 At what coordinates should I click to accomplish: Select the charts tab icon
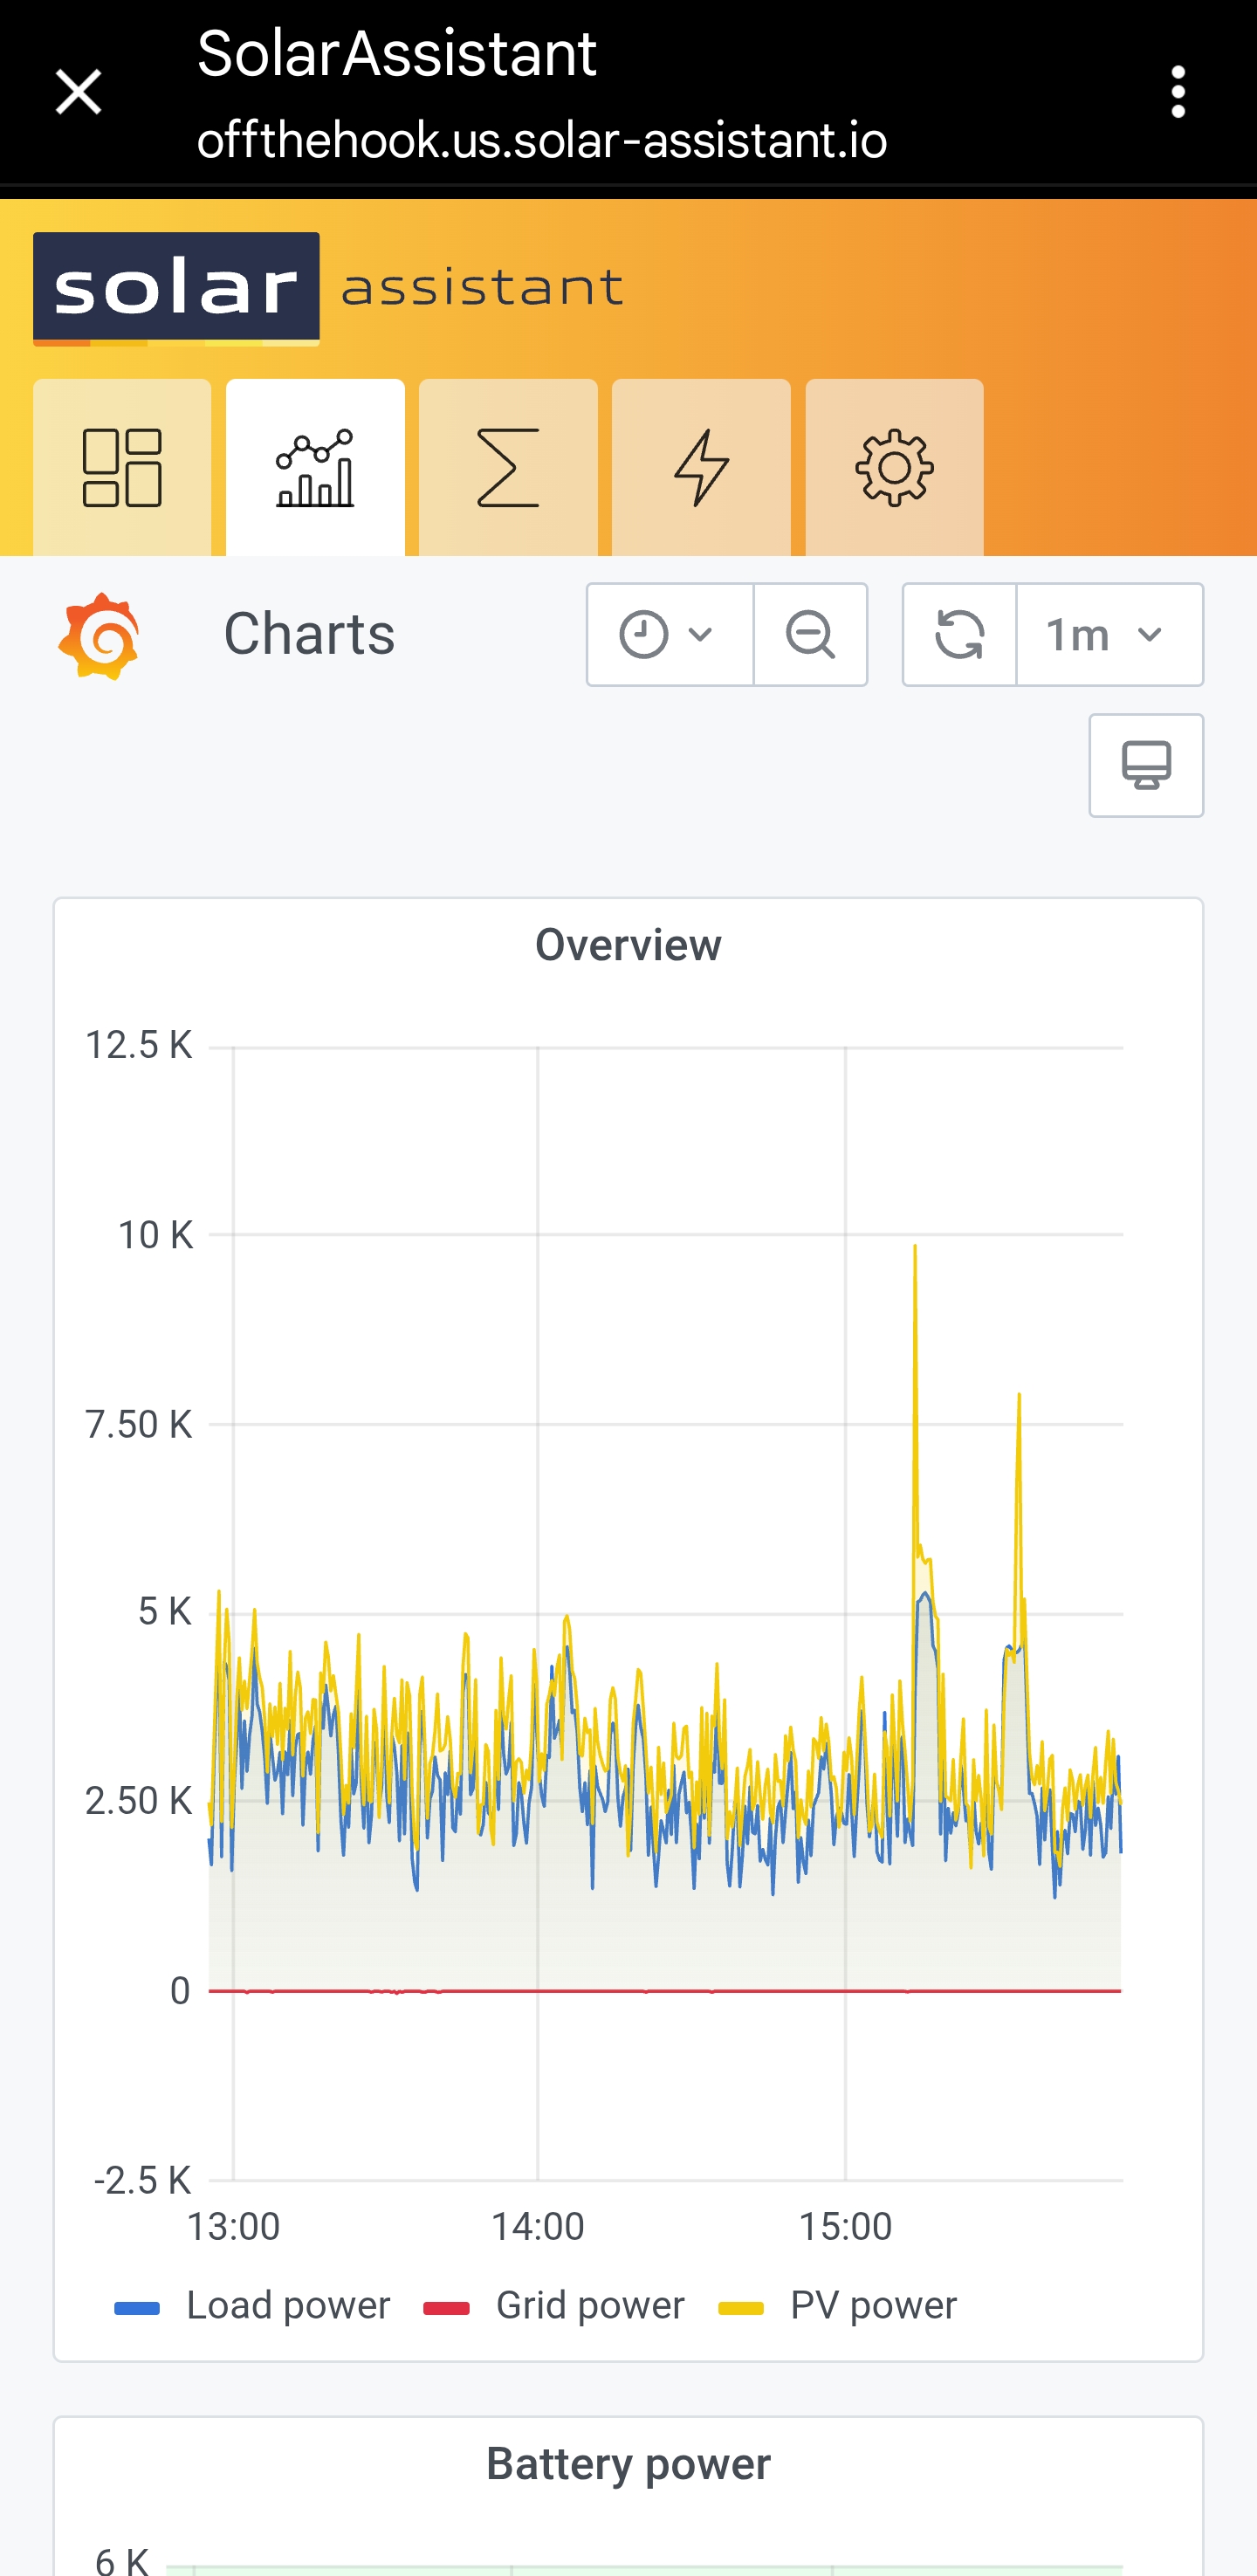(x=315, y=467)
